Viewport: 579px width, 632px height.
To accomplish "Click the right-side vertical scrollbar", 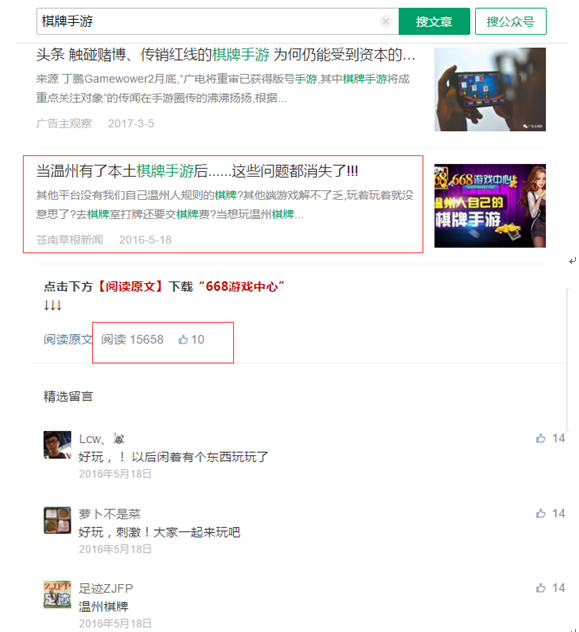I will tap(567, 360).
